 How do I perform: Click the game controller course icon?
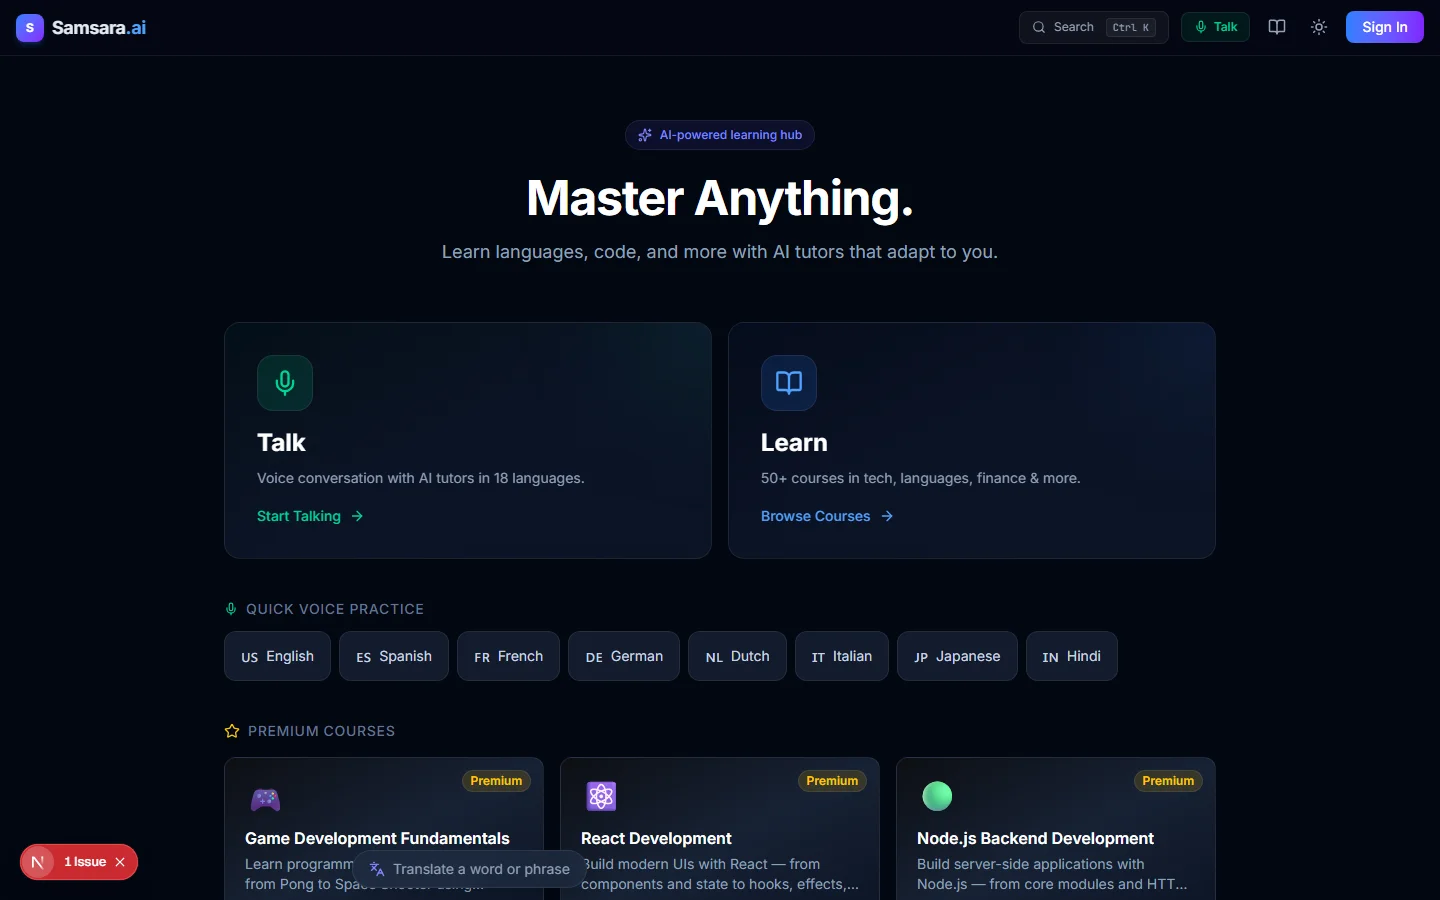pos(265,798)
